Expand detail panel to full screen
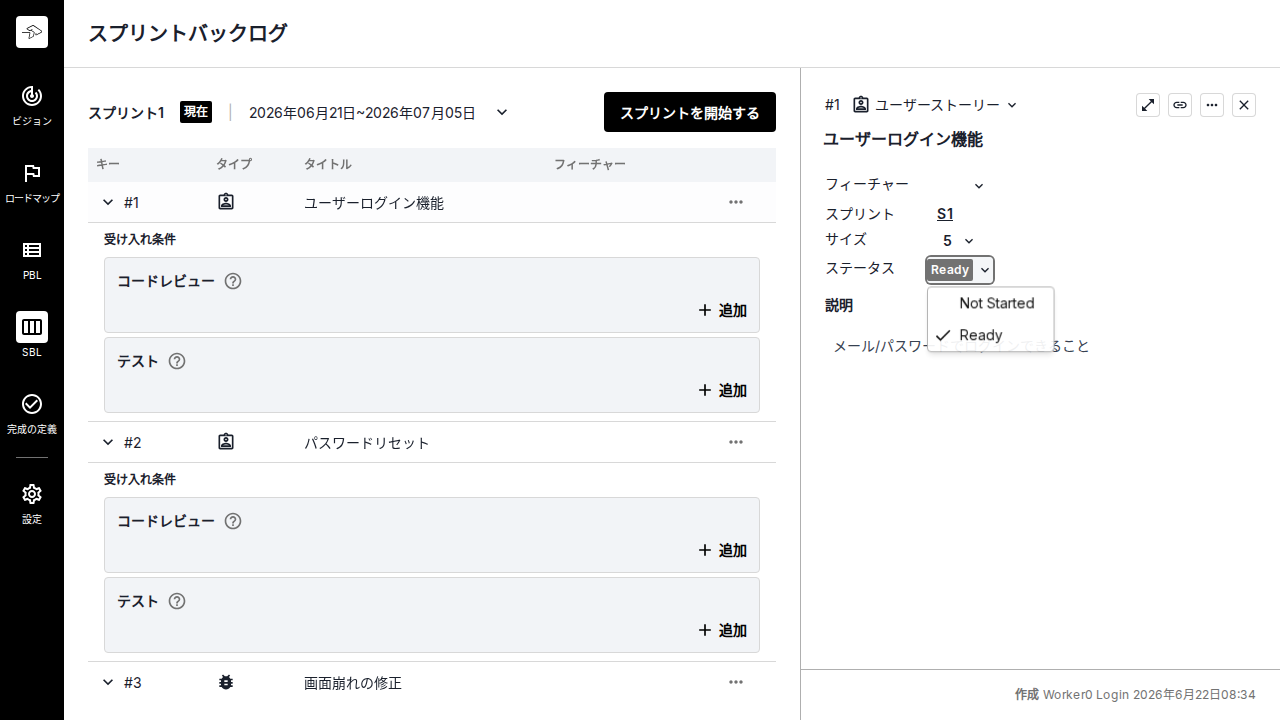This screenshot has width=1280, height=720. [1148, 105]
